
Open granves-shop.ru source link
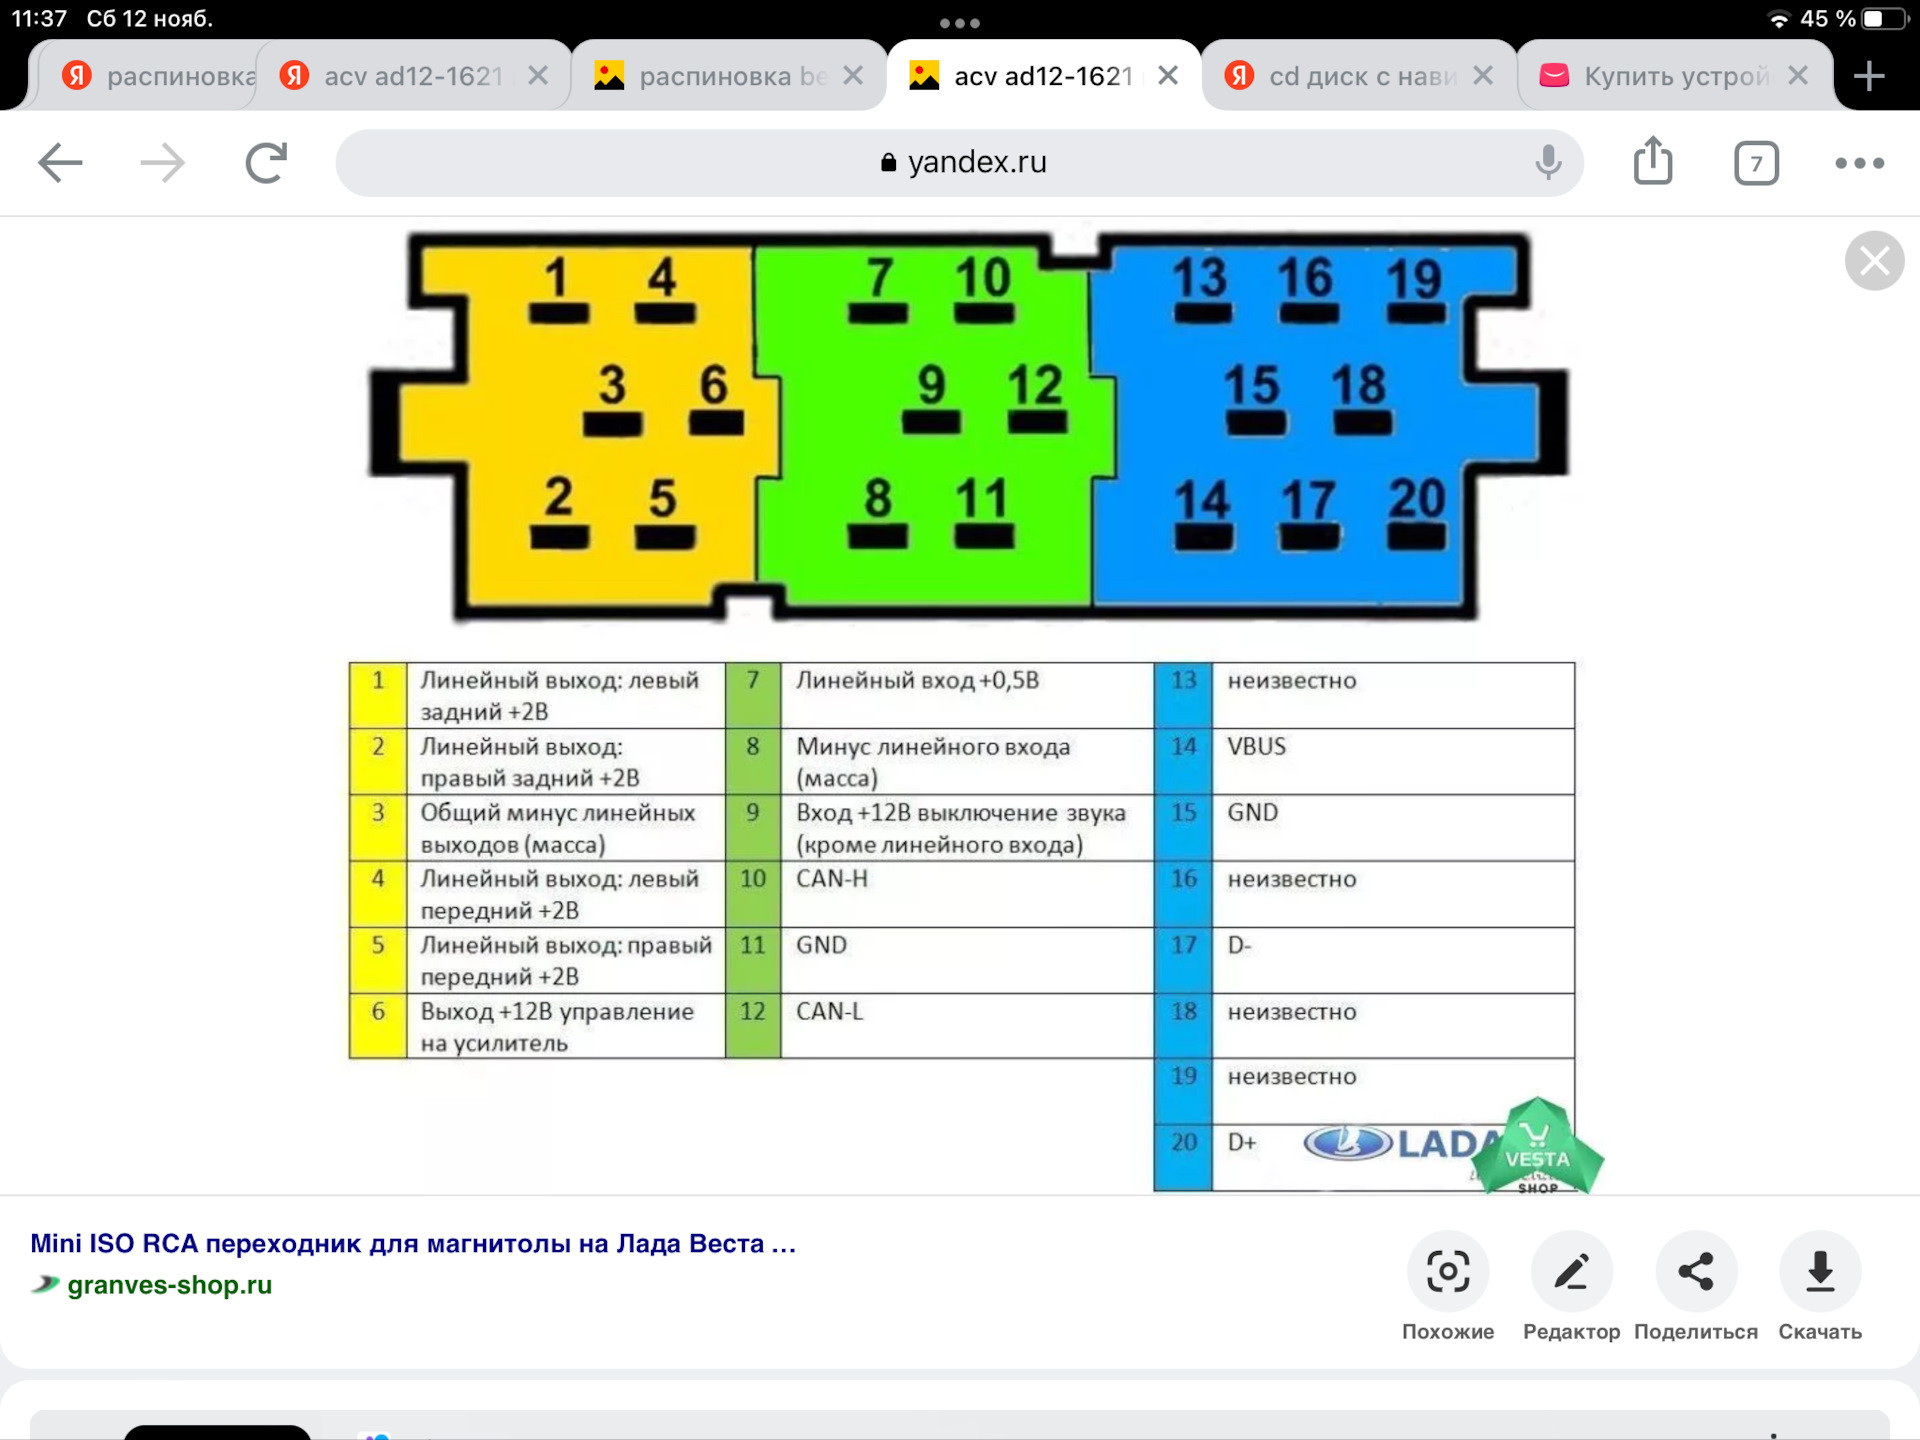pos(169,1285)
